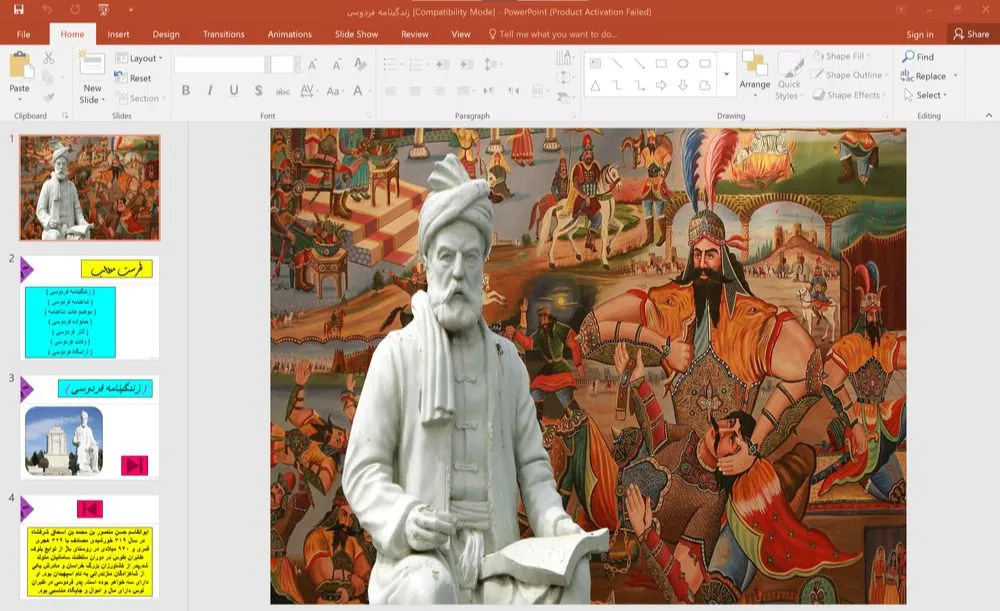Image resolution: width=1000 pixels, height=611 pixels.
Task: Insert a Text Box from shapes gallery
Action: [x=596, y=64]
